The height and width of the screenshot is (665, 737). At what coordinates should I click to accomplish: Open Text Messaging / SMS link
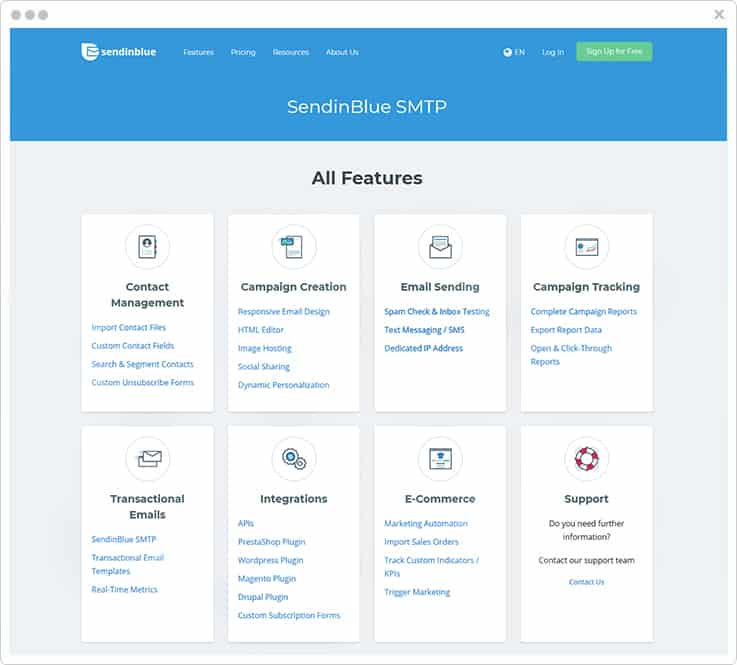point(424,330)
